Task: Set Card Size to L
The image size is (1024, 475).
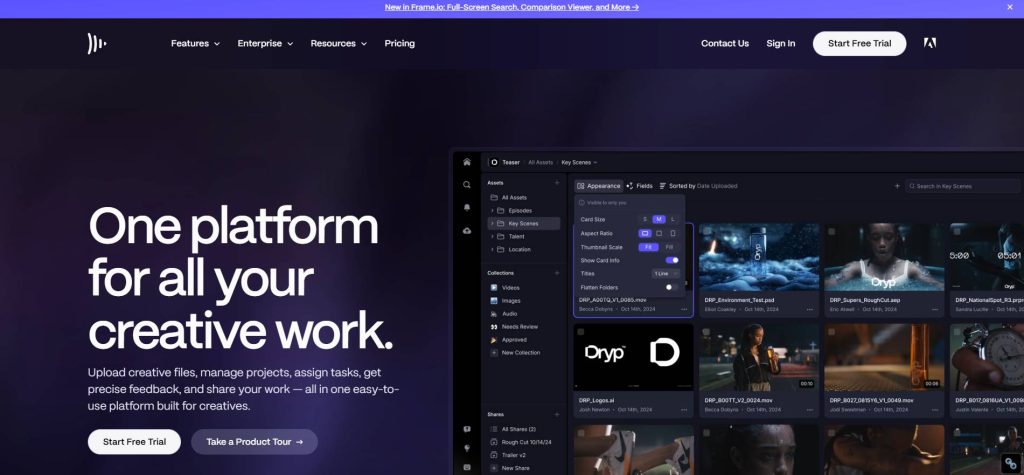Action: click(x=673, y=220)
